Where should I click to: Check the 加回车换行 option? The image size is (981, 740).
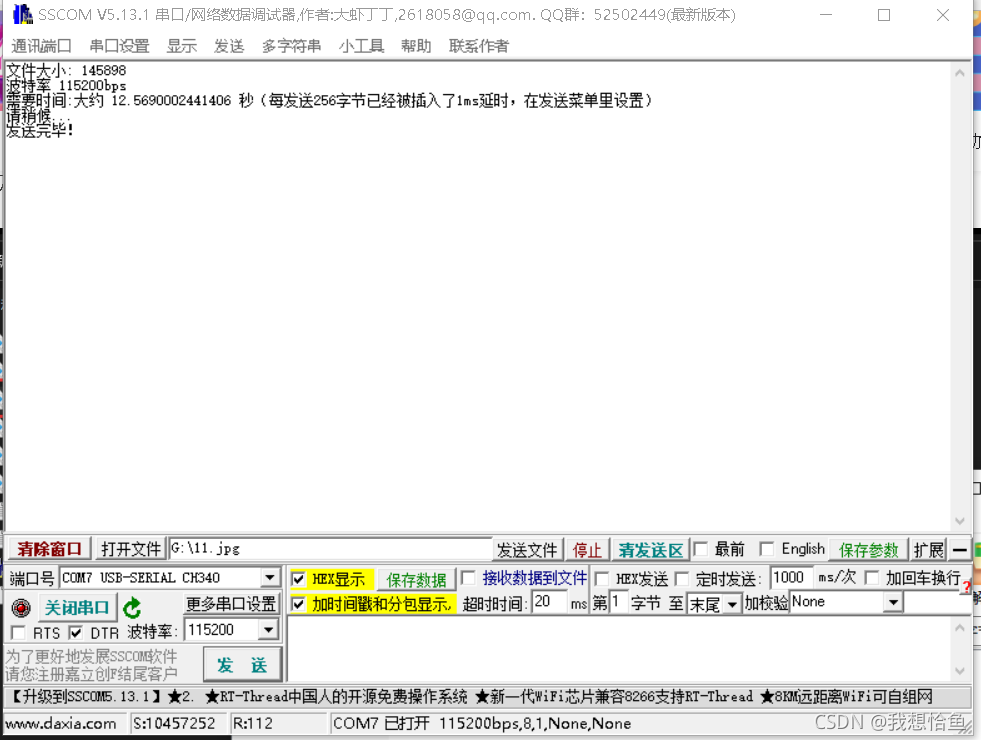(872, 578)
